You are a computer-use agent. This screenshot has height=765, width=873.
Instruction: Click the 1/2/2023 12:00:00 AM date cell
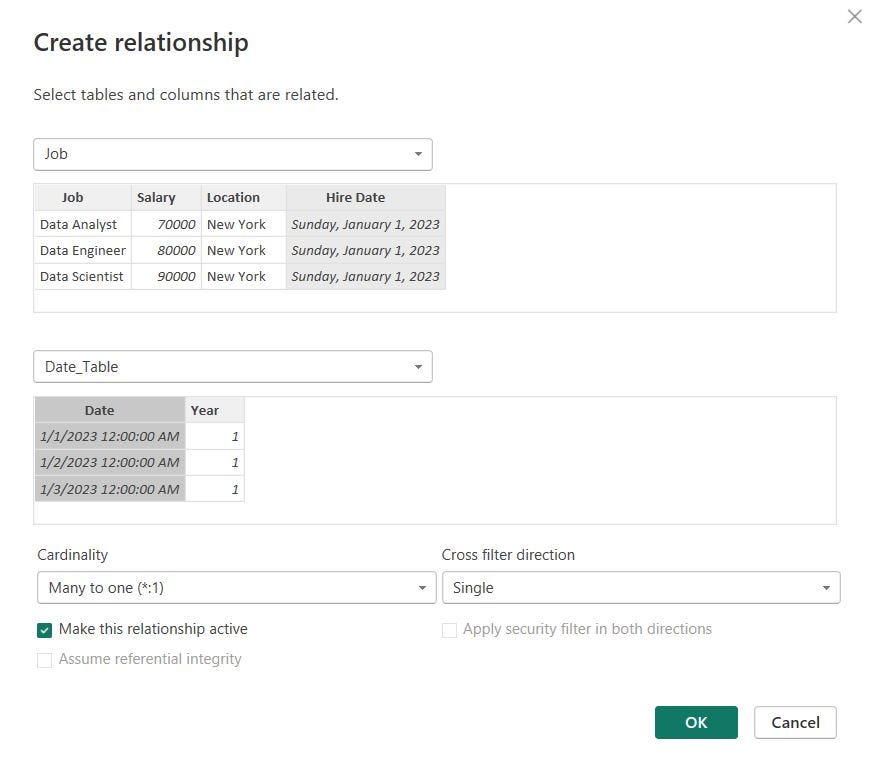point(110,463)
